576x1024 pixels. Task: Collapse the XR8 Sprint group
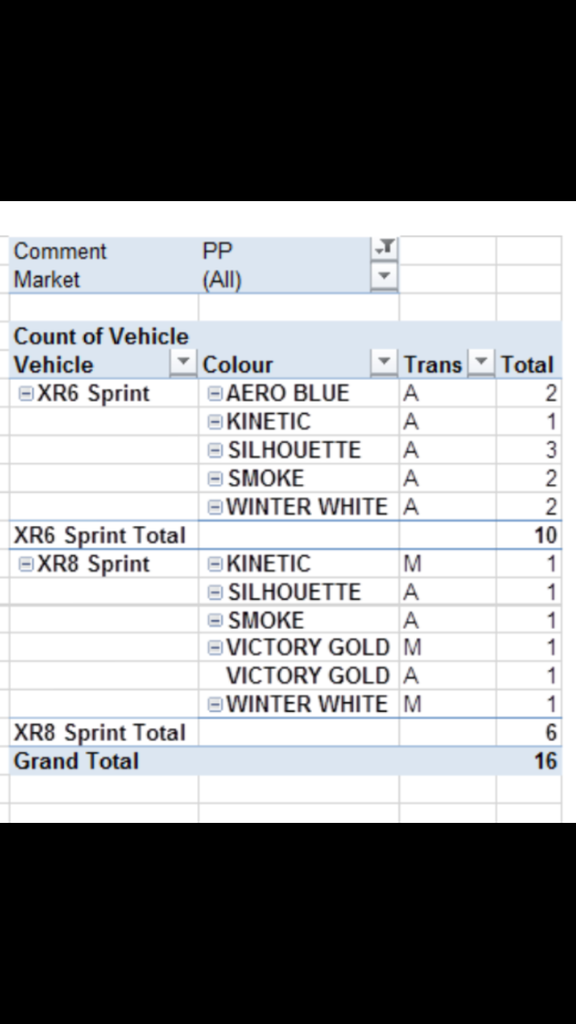[x=26, y=564]
